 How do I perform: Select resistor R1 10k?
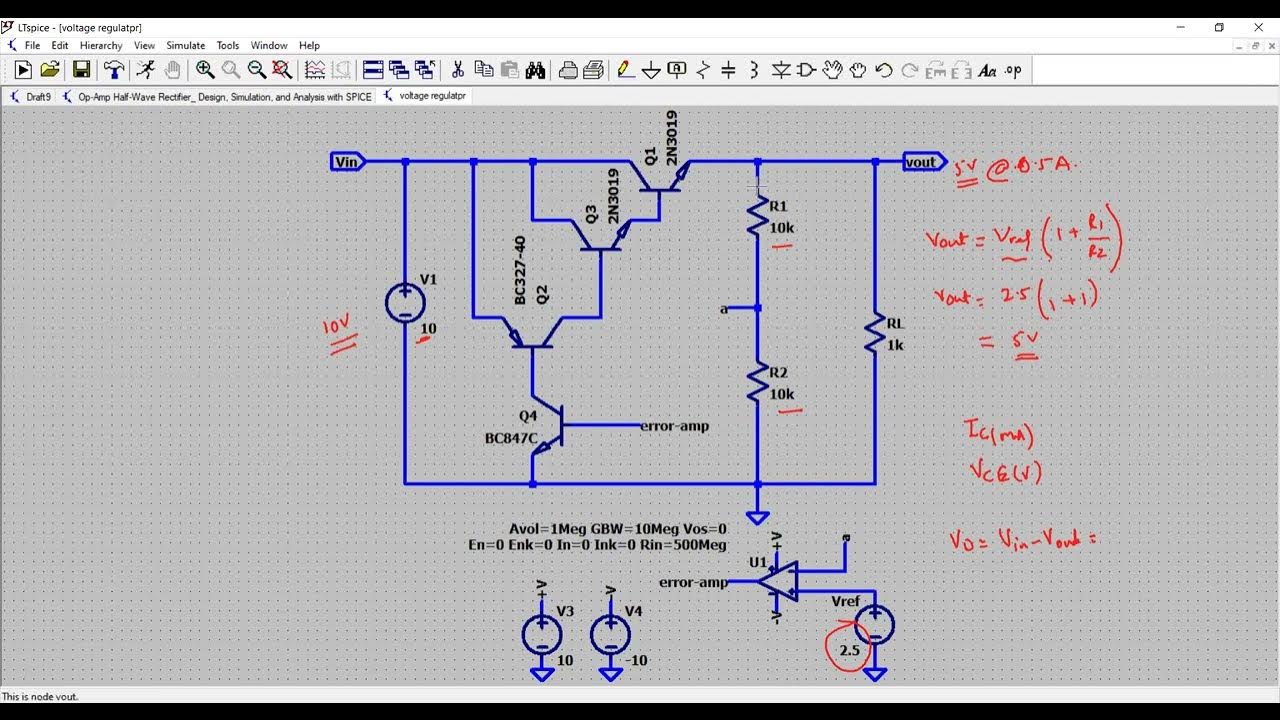(757, 216)
